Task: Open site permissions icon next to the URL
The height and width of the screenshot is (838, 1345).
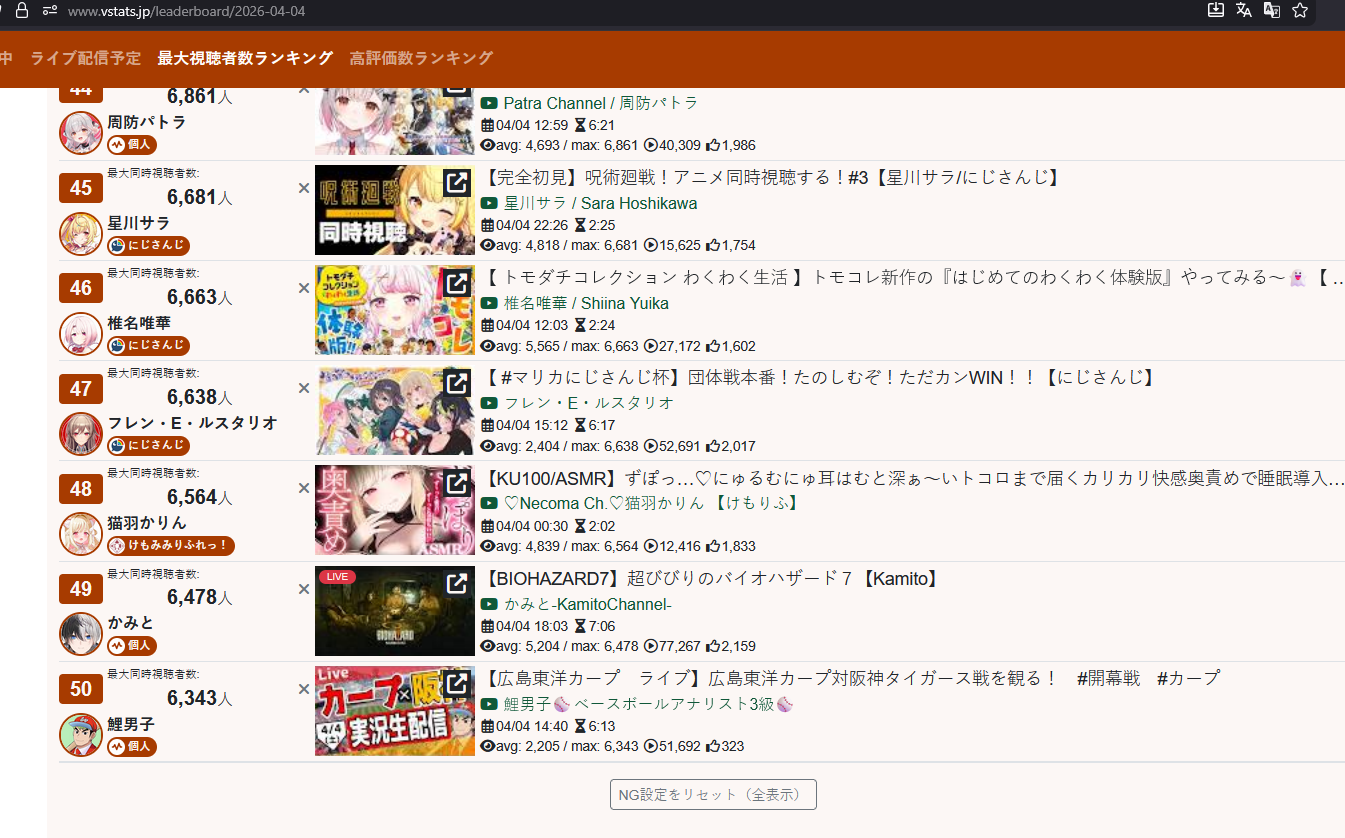Action: tap(50, 11)
